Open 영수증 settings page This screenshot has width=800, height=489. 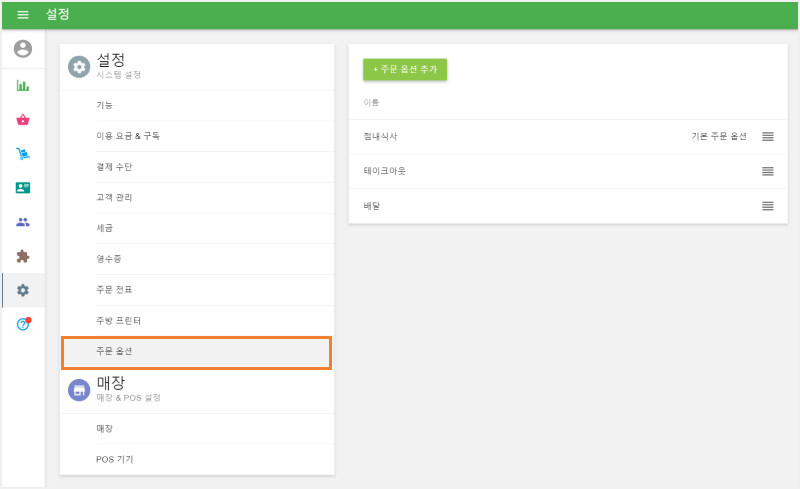click(108, 259)
